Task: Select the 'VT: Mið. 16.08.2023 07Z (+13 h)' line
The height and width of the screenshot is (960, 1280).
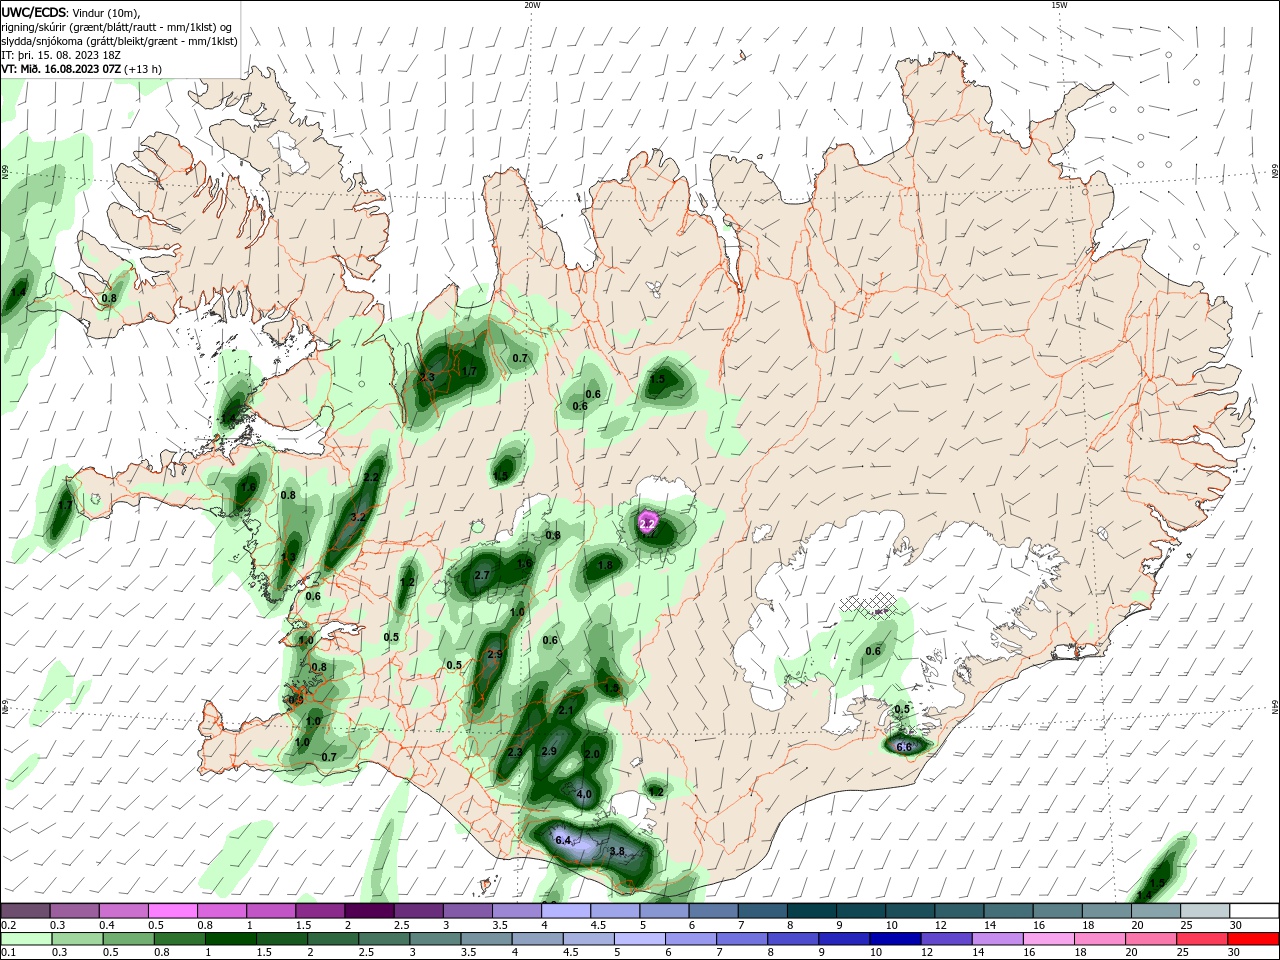Action: tap(82, 69)
